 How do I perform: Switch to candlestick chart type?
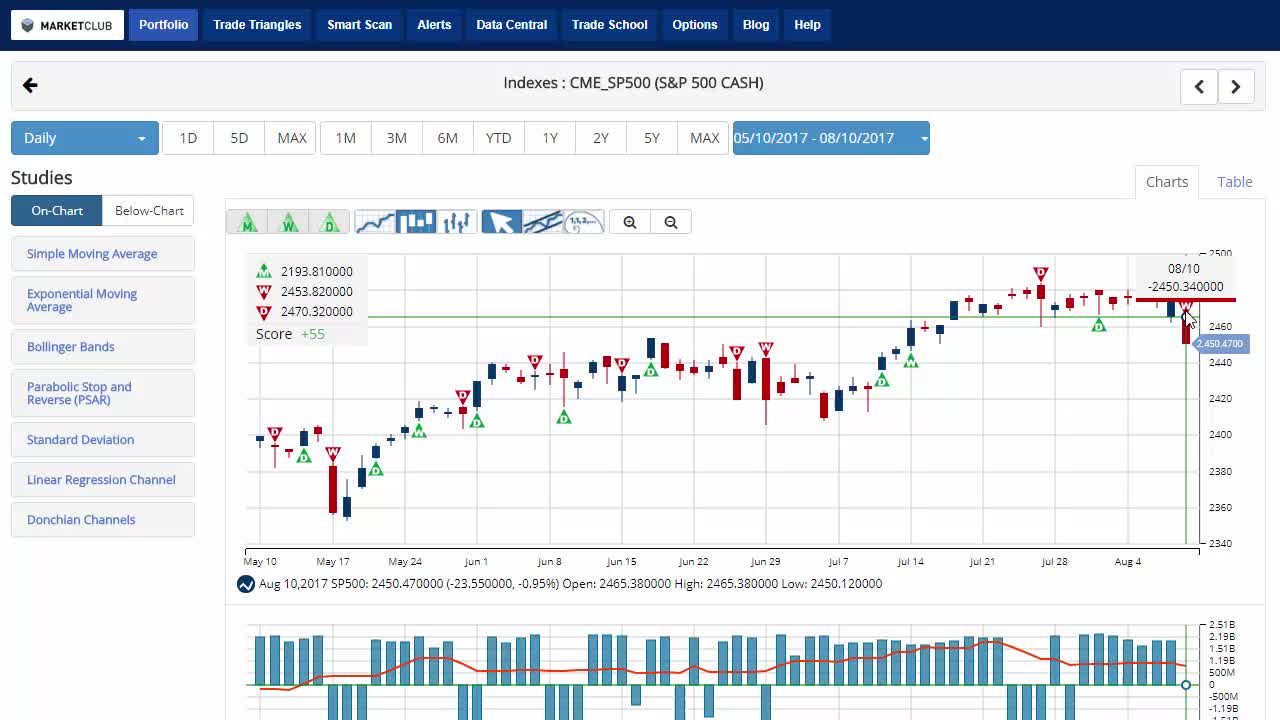(416, 222)
